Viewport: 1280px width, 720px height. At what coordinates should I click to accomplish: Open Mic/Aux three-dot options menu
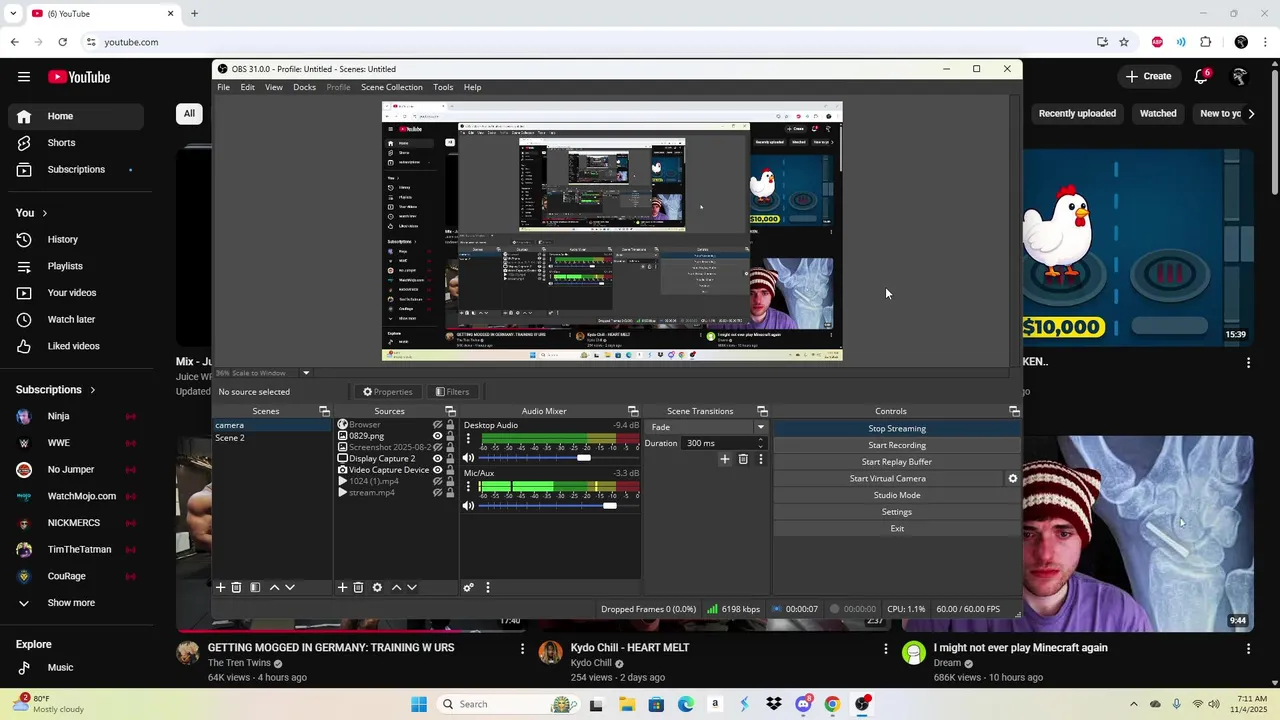(468, 487)
